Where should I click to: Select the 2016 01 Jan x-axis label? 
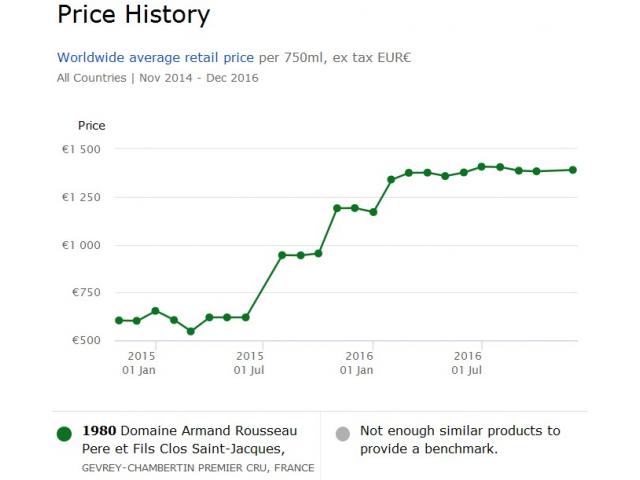coord(359,362)
